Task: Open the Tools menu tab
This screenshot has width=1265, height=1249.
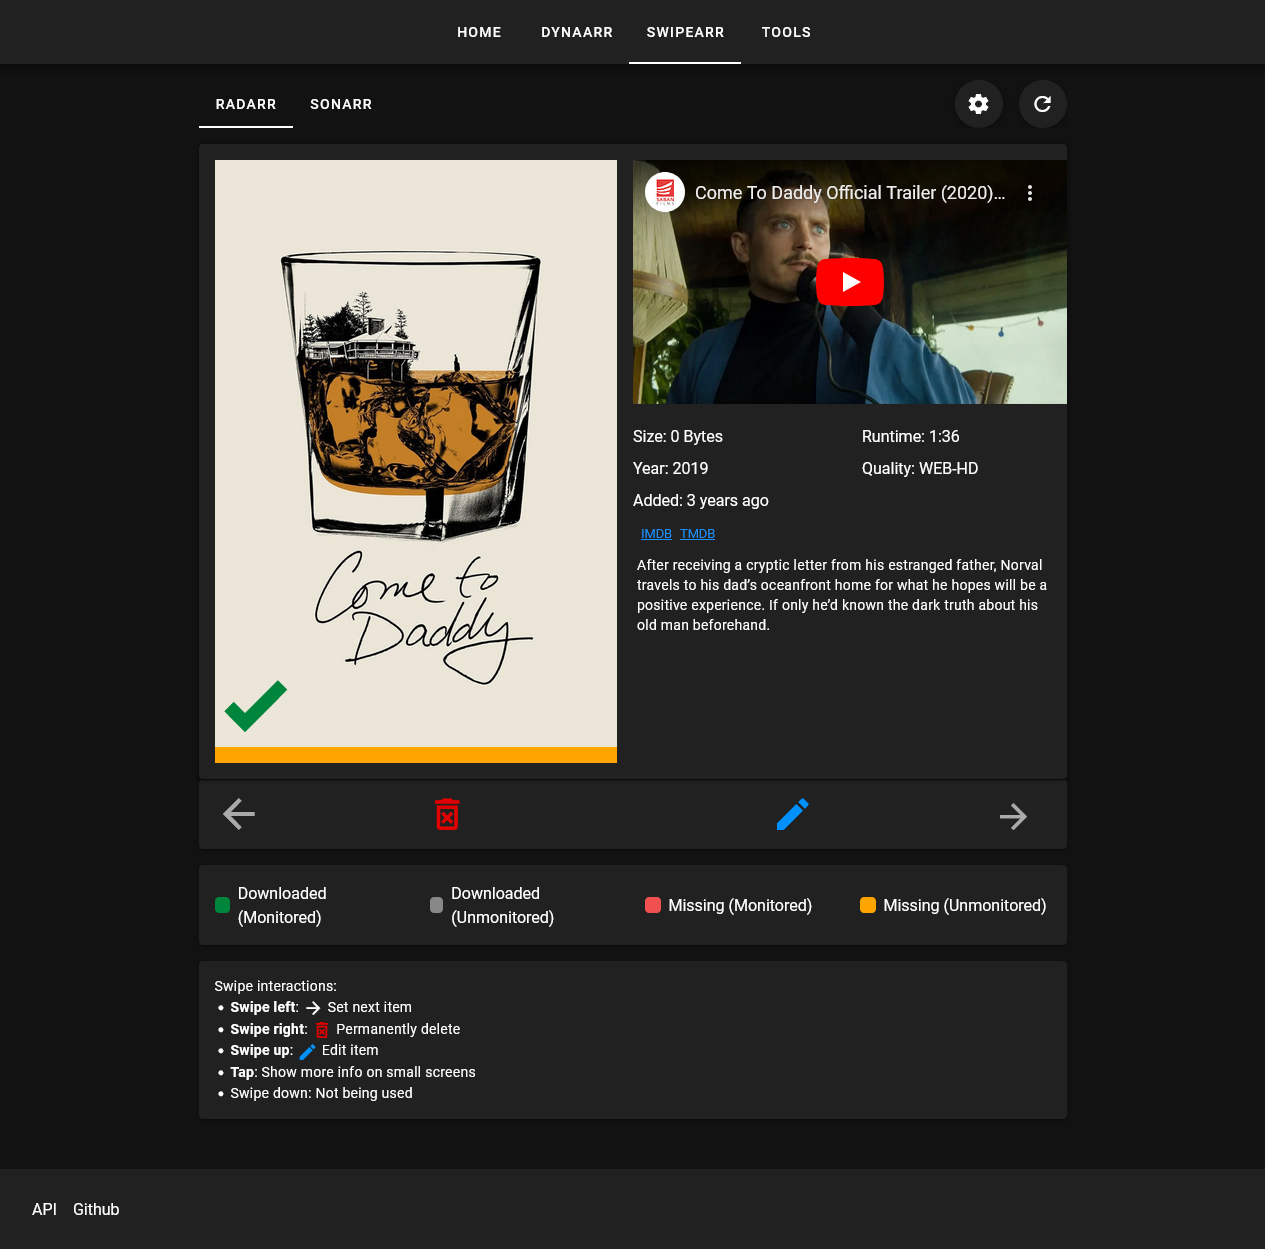Action: click(786, 32)
